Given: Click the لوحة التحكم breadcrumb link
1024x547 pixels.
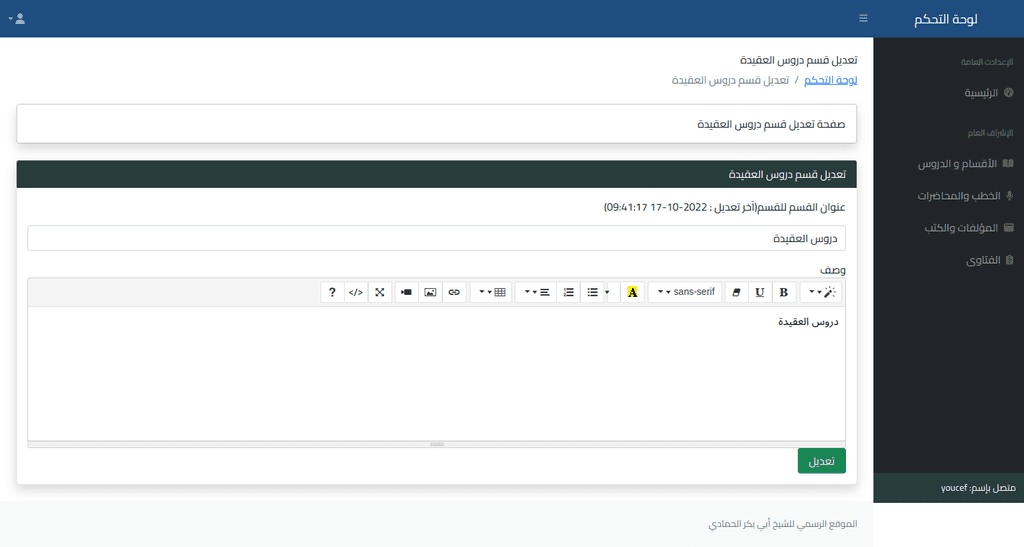Looking at the screenshot, I should coord(830,80).
